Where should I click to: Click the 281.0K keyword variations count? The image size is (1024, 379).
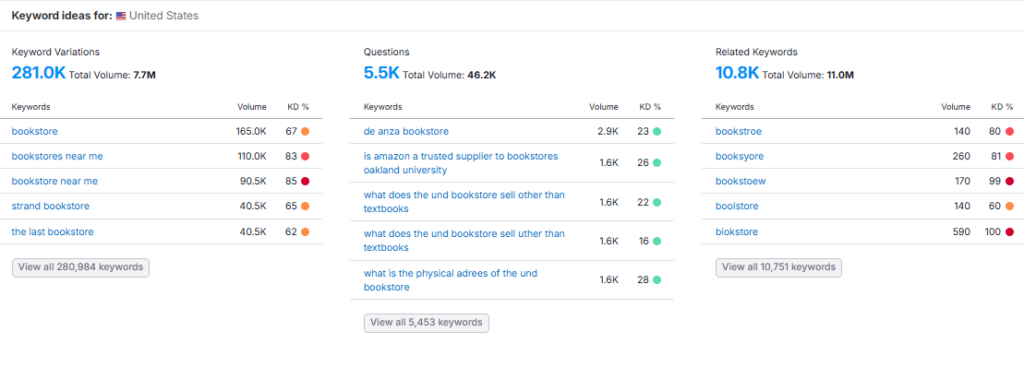(x=39, y=73)
